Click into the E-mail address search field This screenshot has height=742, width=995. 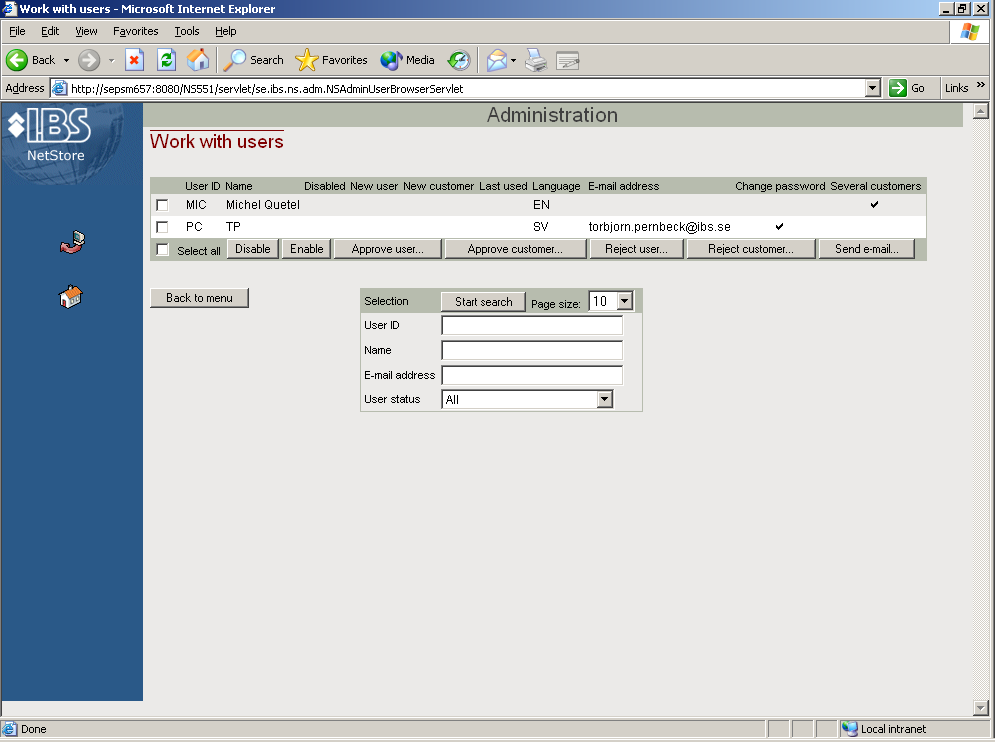tap(531, 375)
